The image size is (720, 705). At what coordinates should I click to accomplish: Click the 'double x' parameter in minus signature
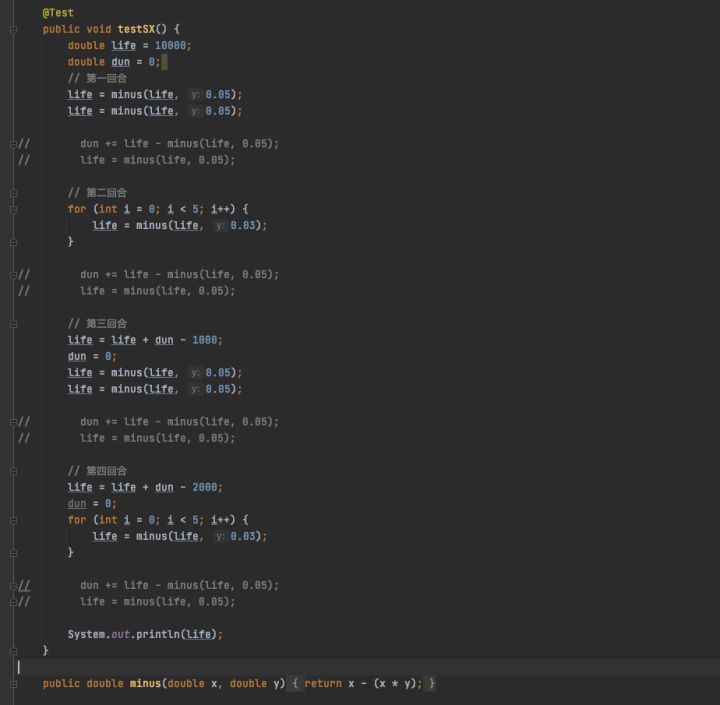click(192, 683)
